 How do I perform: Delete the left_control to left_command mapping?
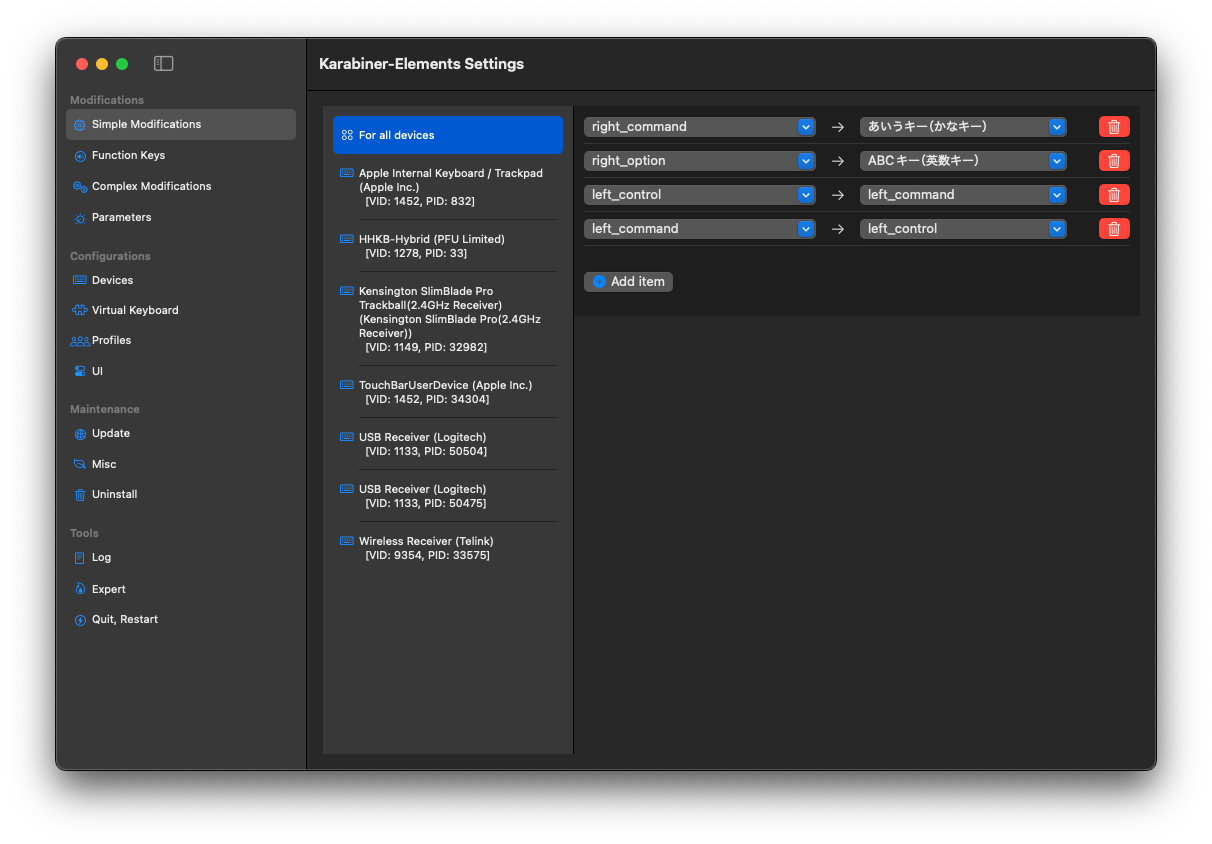[1114, 195]
